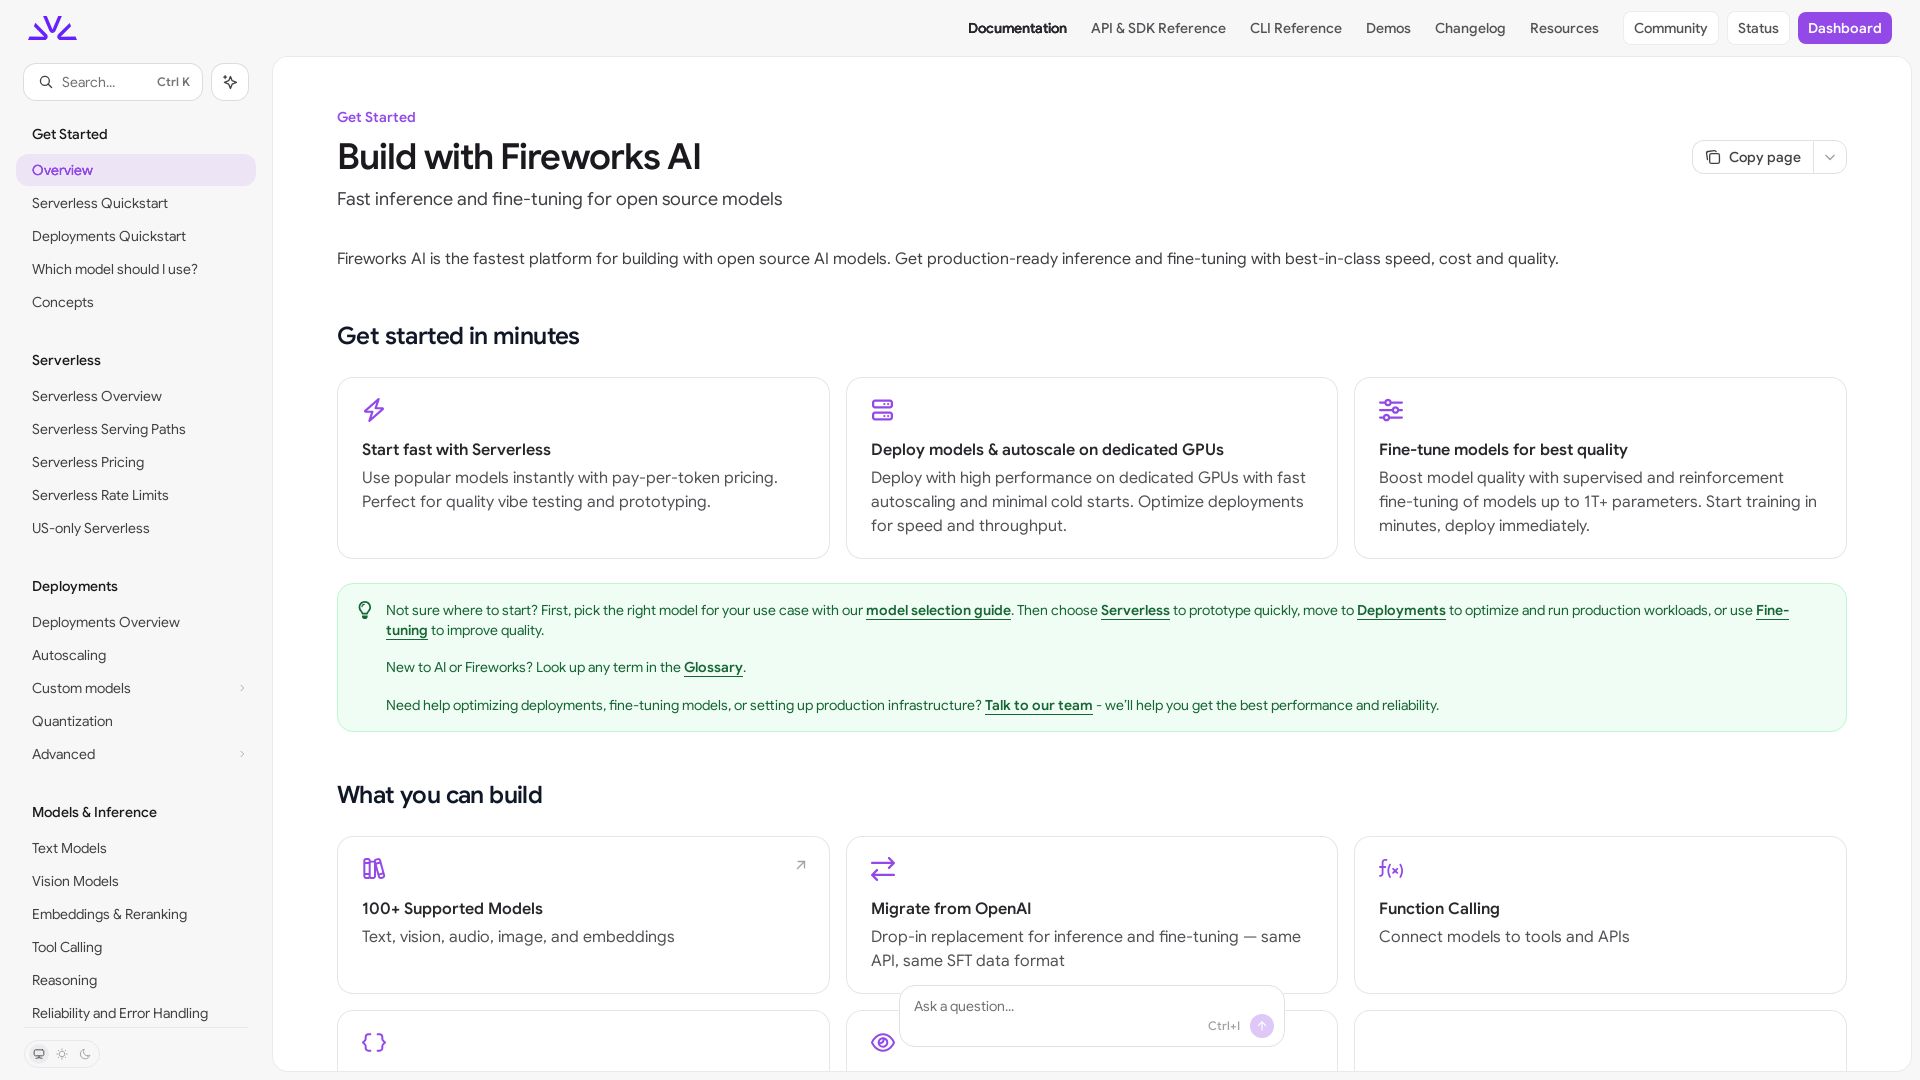The image size is (1920, 1080).
Task: Open Embeddings & Reranking page
Action: click(x=136, y=914)
